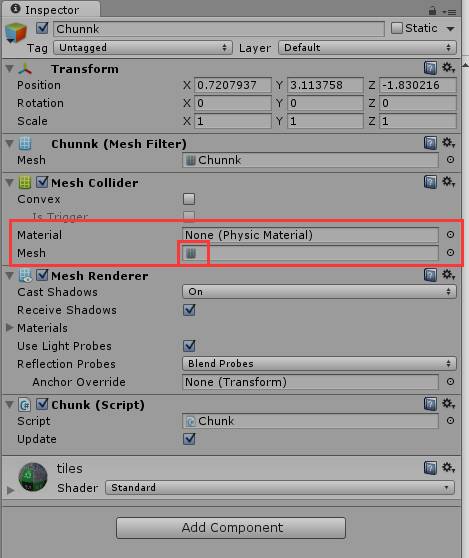Click the Anchor Override object picker circle
This screenshot has width=469, height=558.
[x=450, y=382]
